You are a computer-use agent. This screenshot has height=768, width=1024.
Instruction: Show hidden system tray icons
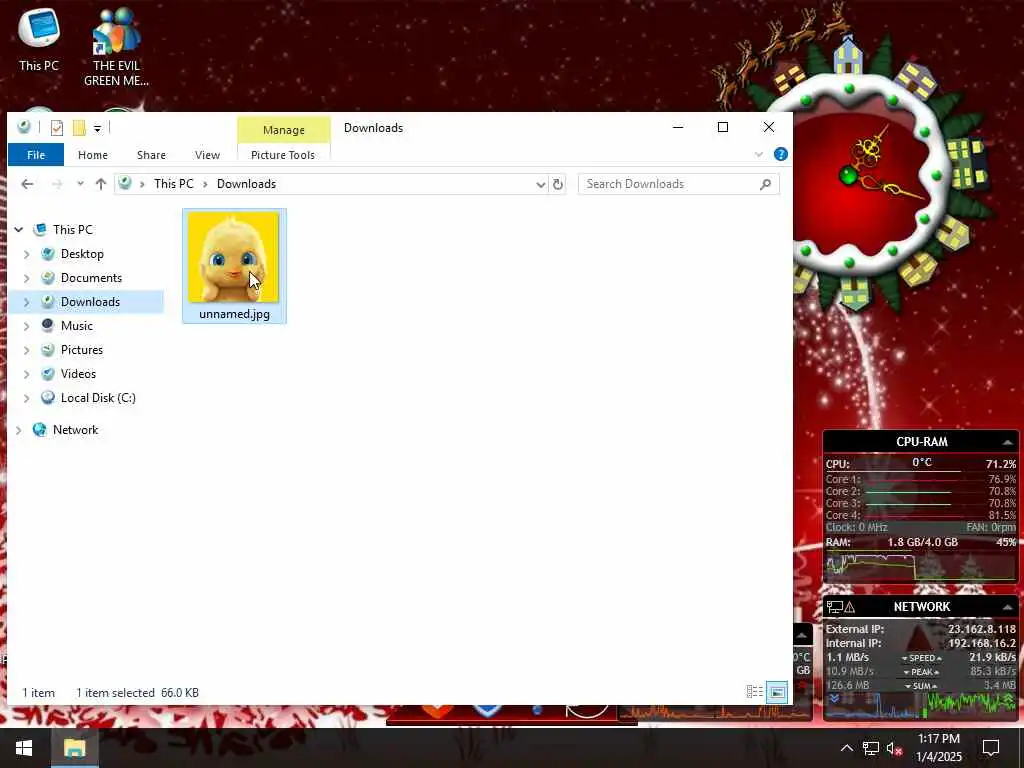(x=846, y=748)
